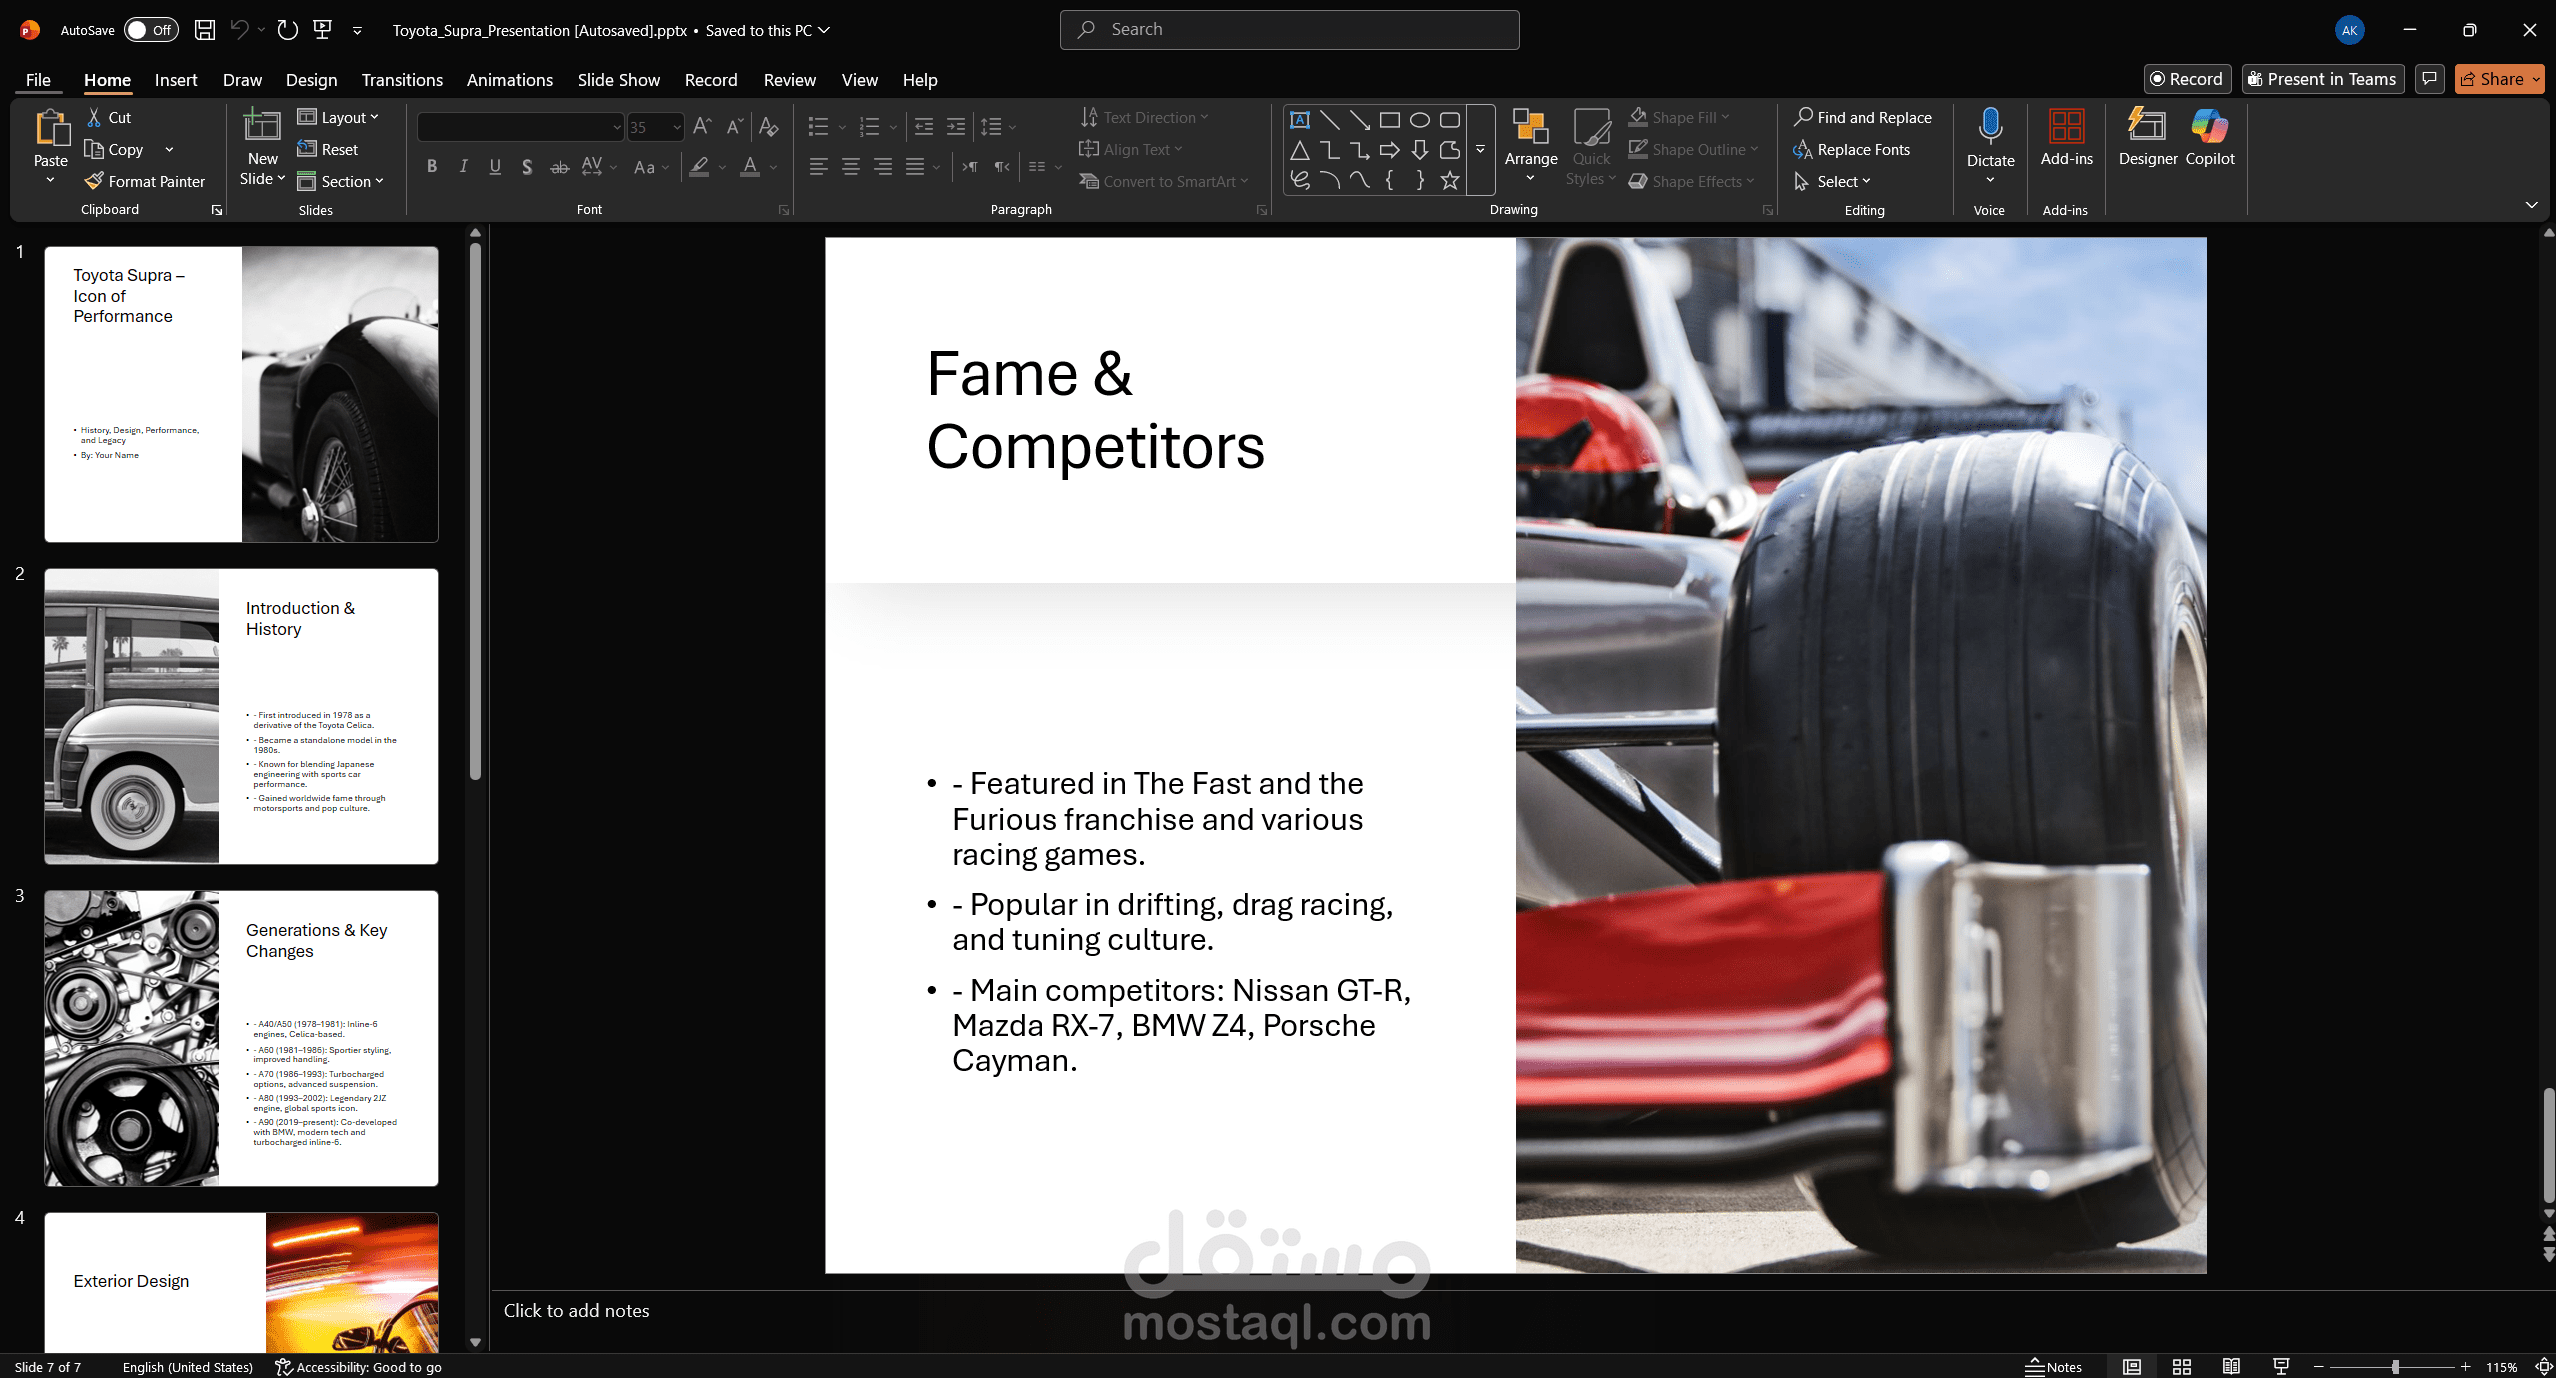Toggle AutoSave switch on

(x=151, y=30)
